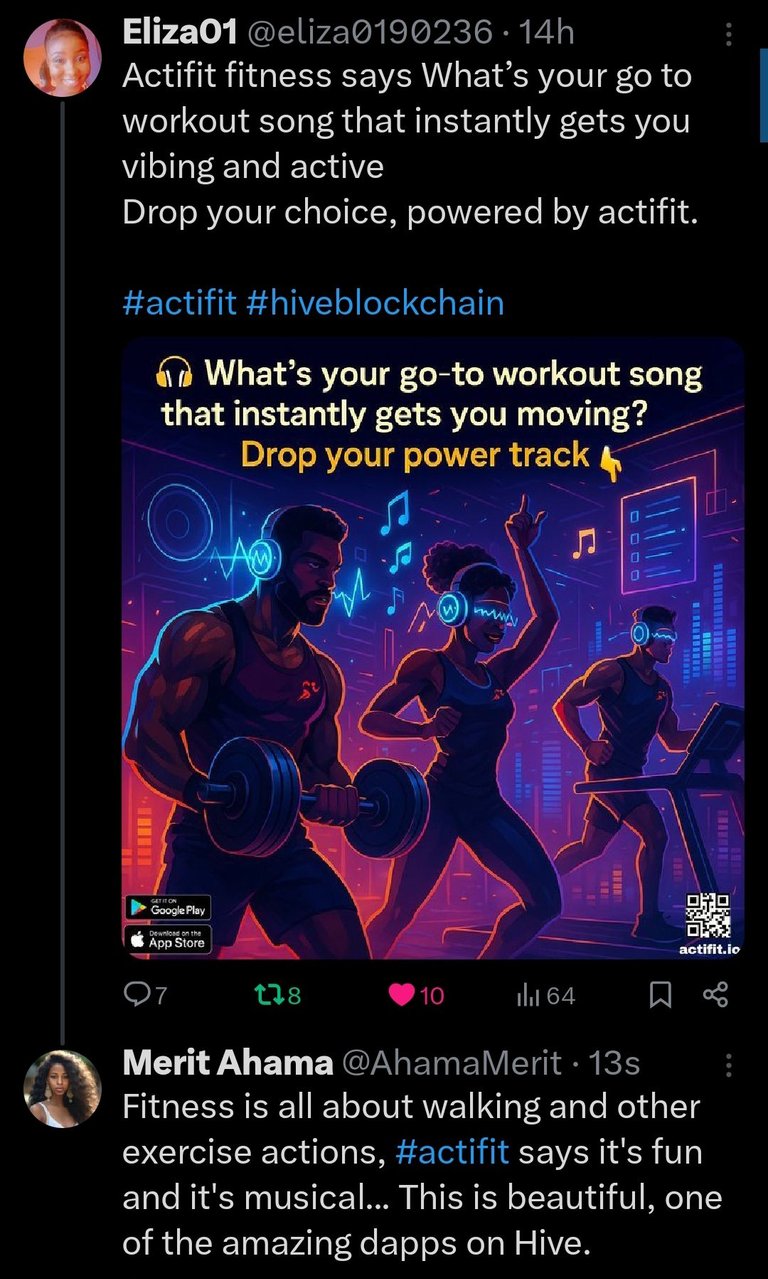Open more options on Merit Ahama's reply
The image size is (768, 1279).
pyautogui.click(x=728, y=1065)
